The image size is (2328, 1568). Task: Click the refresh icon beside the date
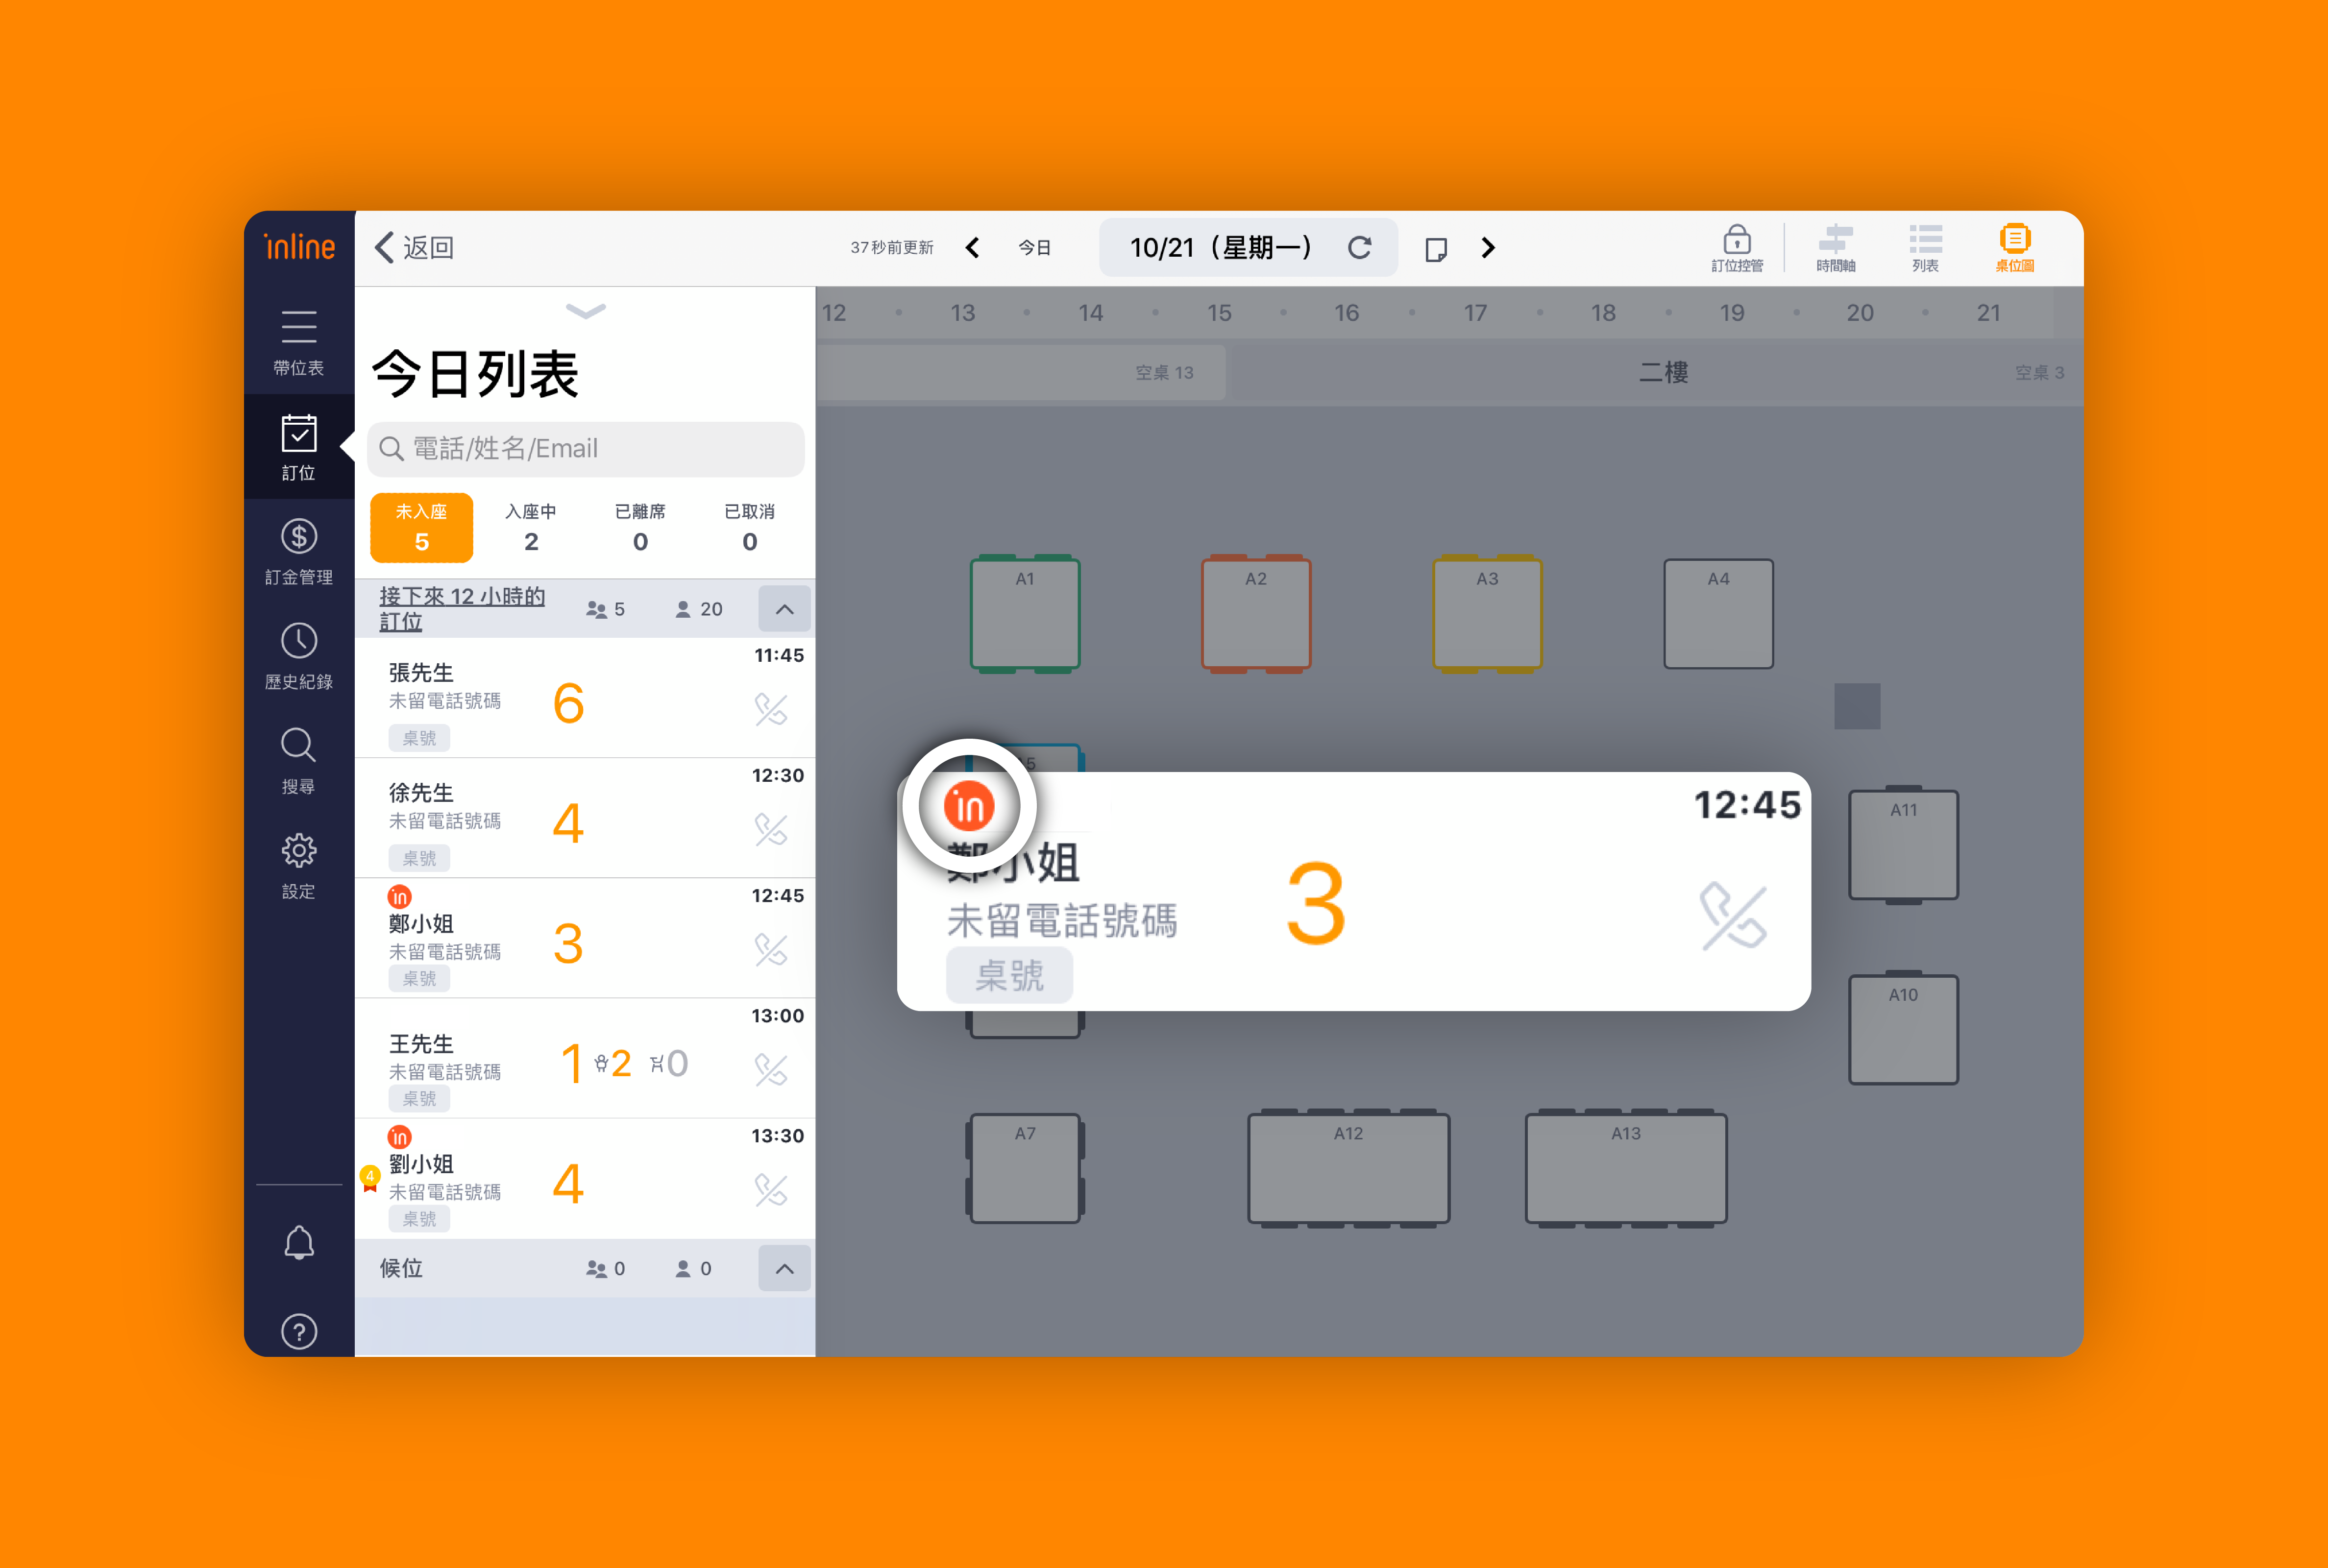[x=1359, y=248]
